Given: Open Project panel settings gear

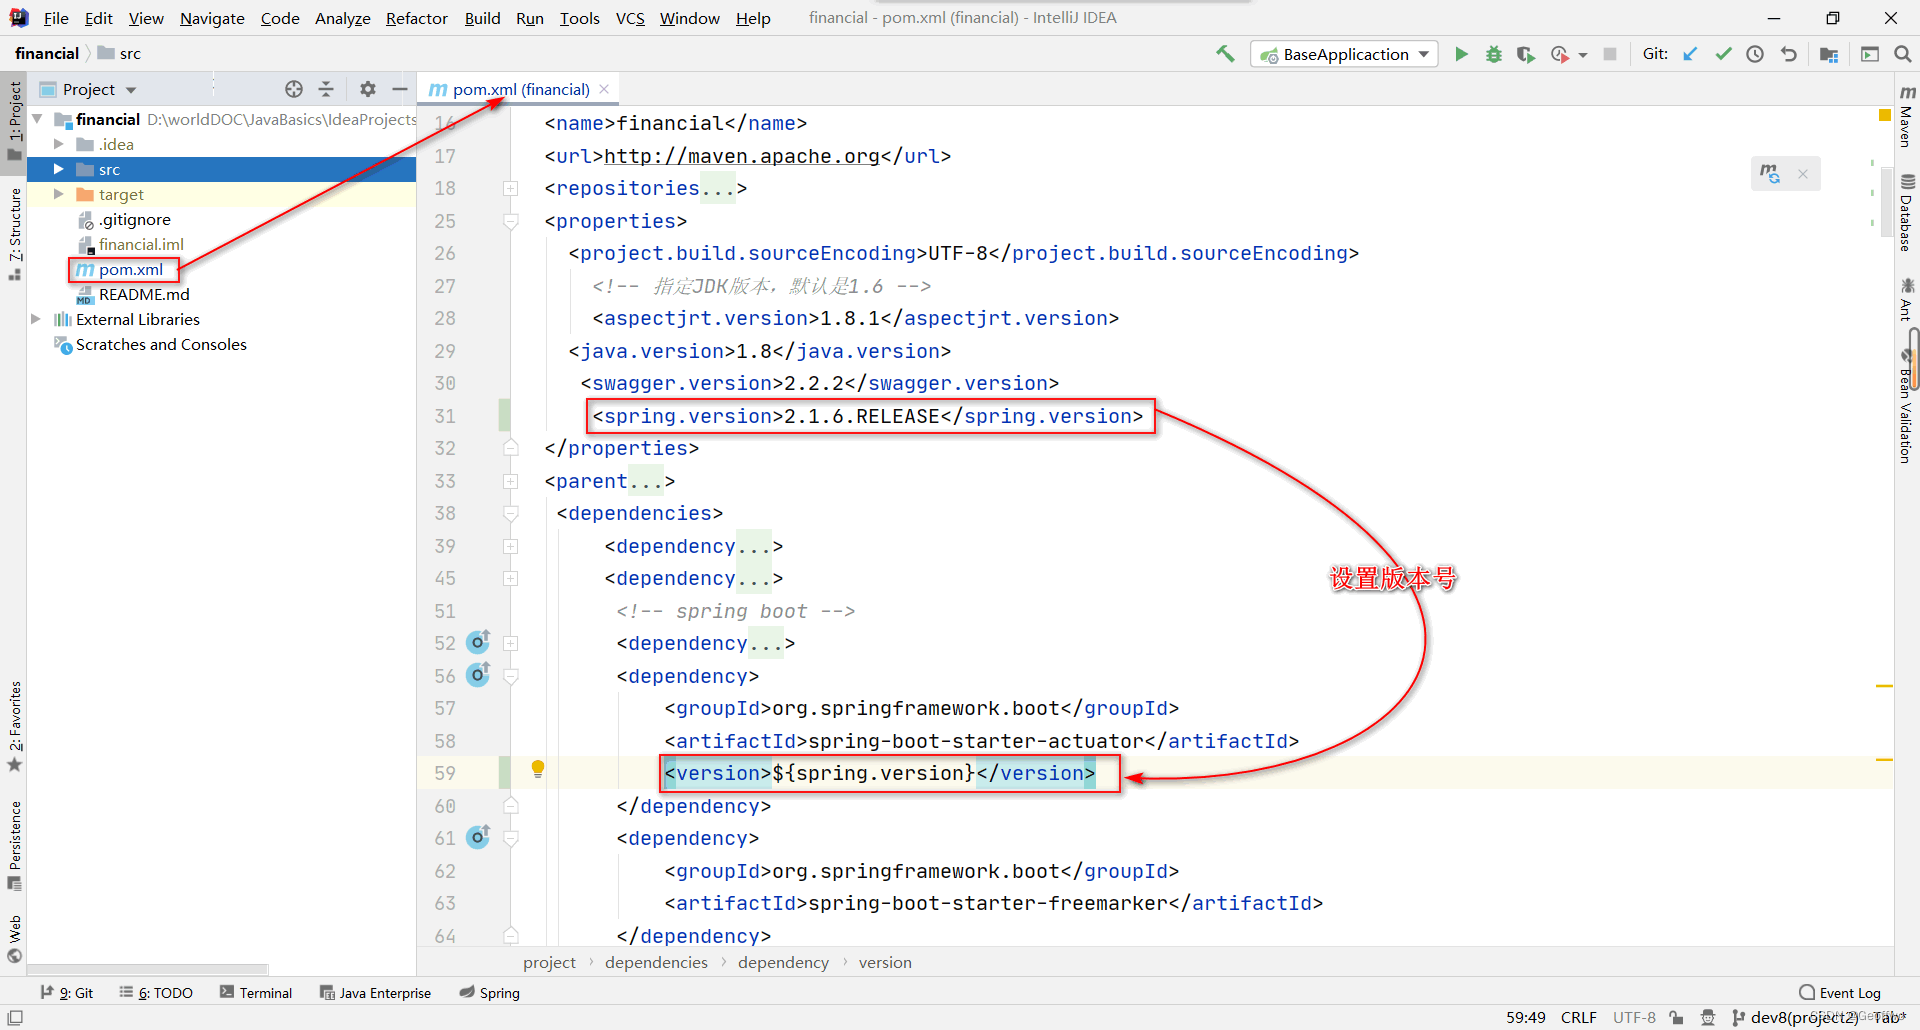Looking at the screenshot, I should (x=368, y=89).
